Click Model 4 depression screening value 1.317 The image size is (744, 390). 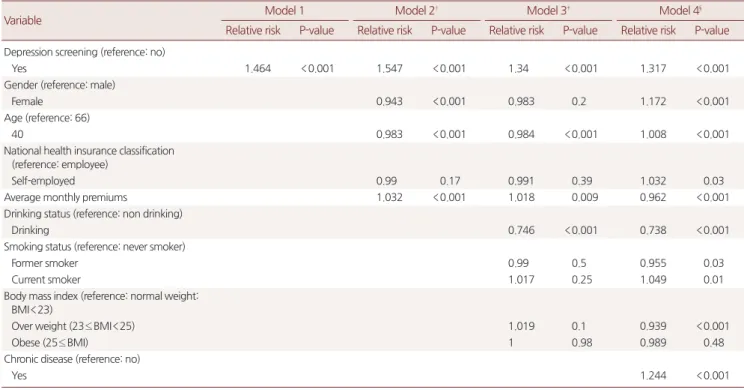pyautogui.click(x=653, y=68)
